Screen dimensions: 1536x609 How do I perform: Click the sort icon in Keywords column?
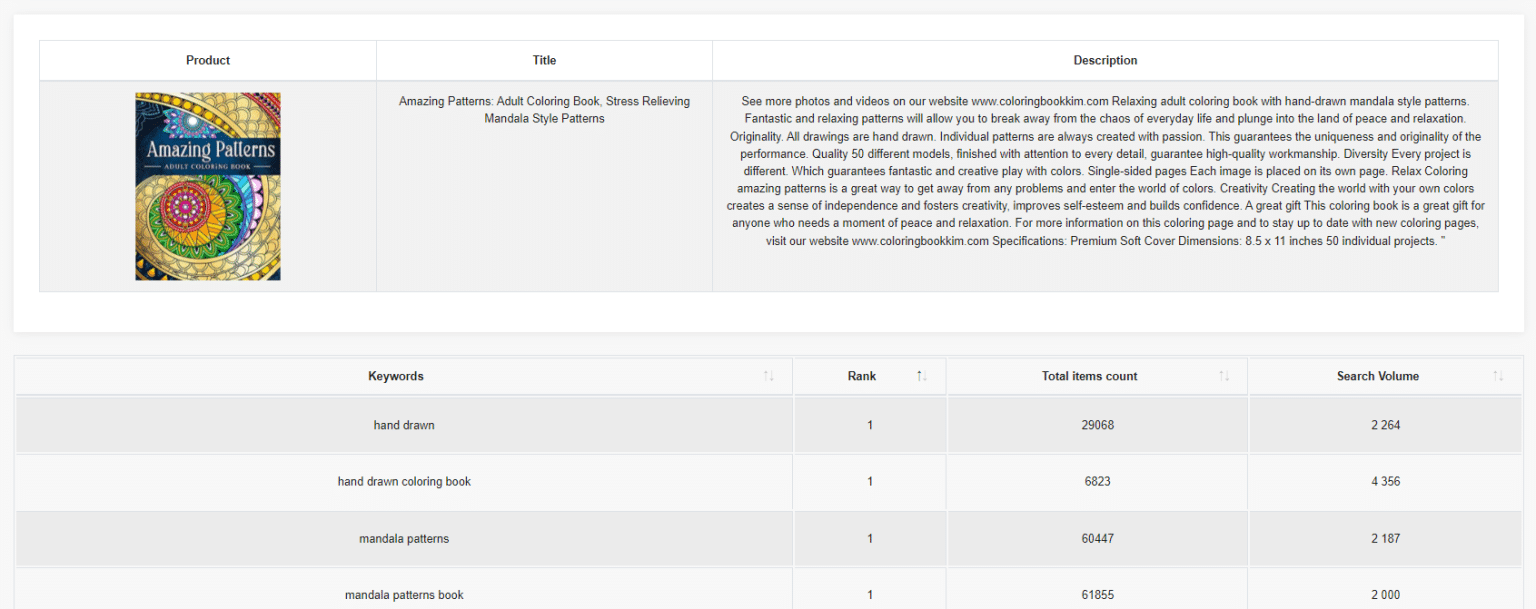[768, 376]
